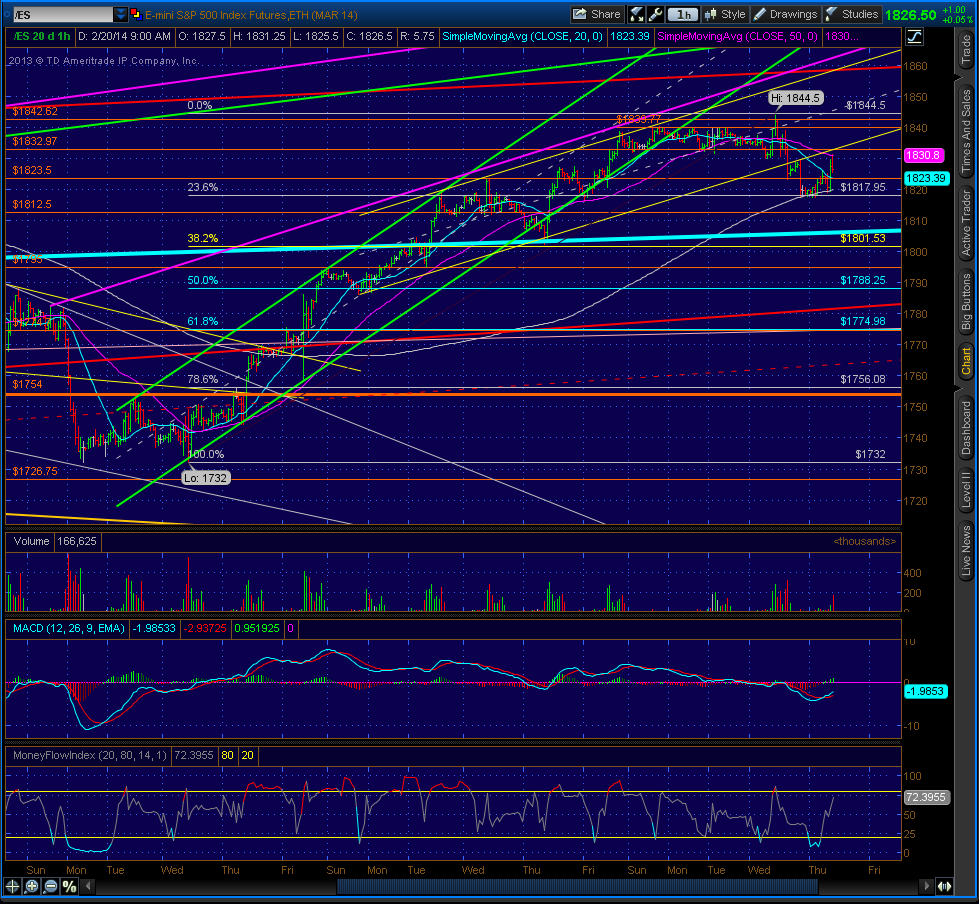The image size is (979, 904).
Task: Click the Volume study label
Action: coord(31,542)
